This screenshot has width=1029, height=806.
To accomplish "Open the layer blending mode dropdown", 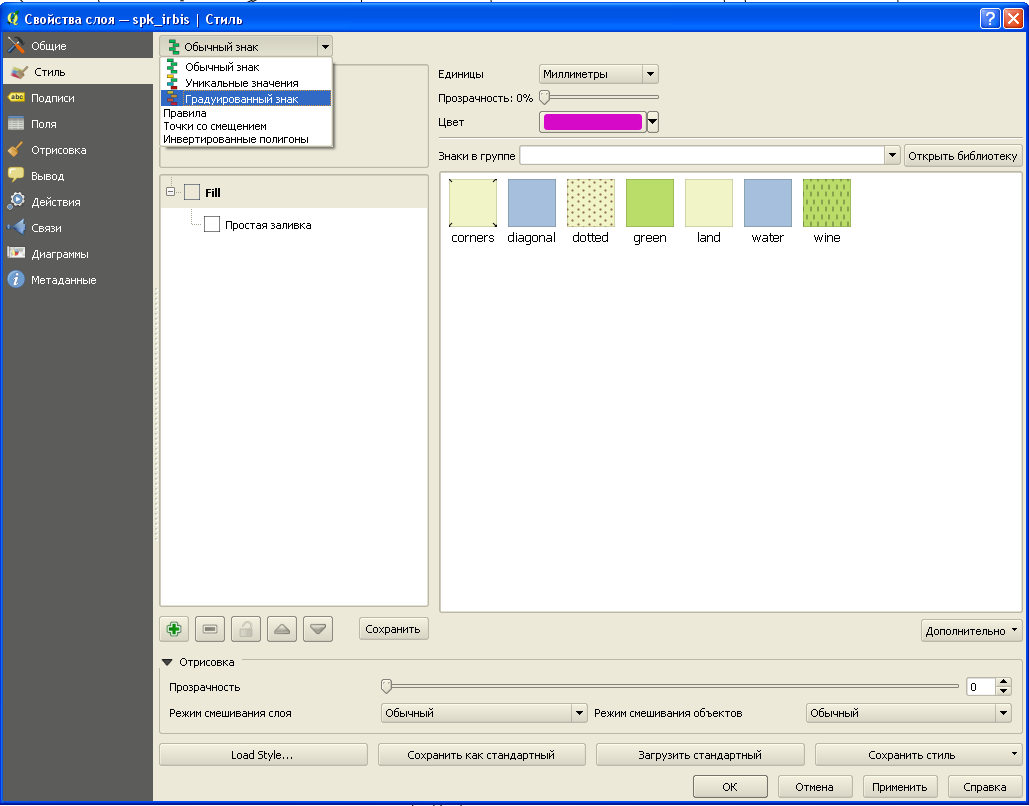I will coord(484,713).
